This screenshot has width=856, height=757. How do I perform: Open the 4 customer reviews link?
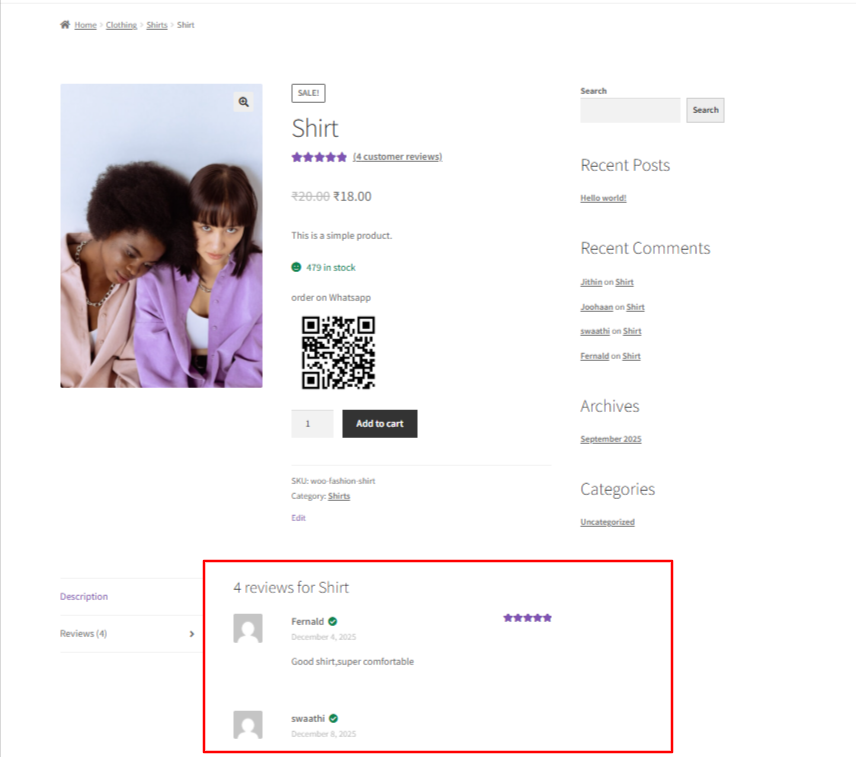(398, 156)
